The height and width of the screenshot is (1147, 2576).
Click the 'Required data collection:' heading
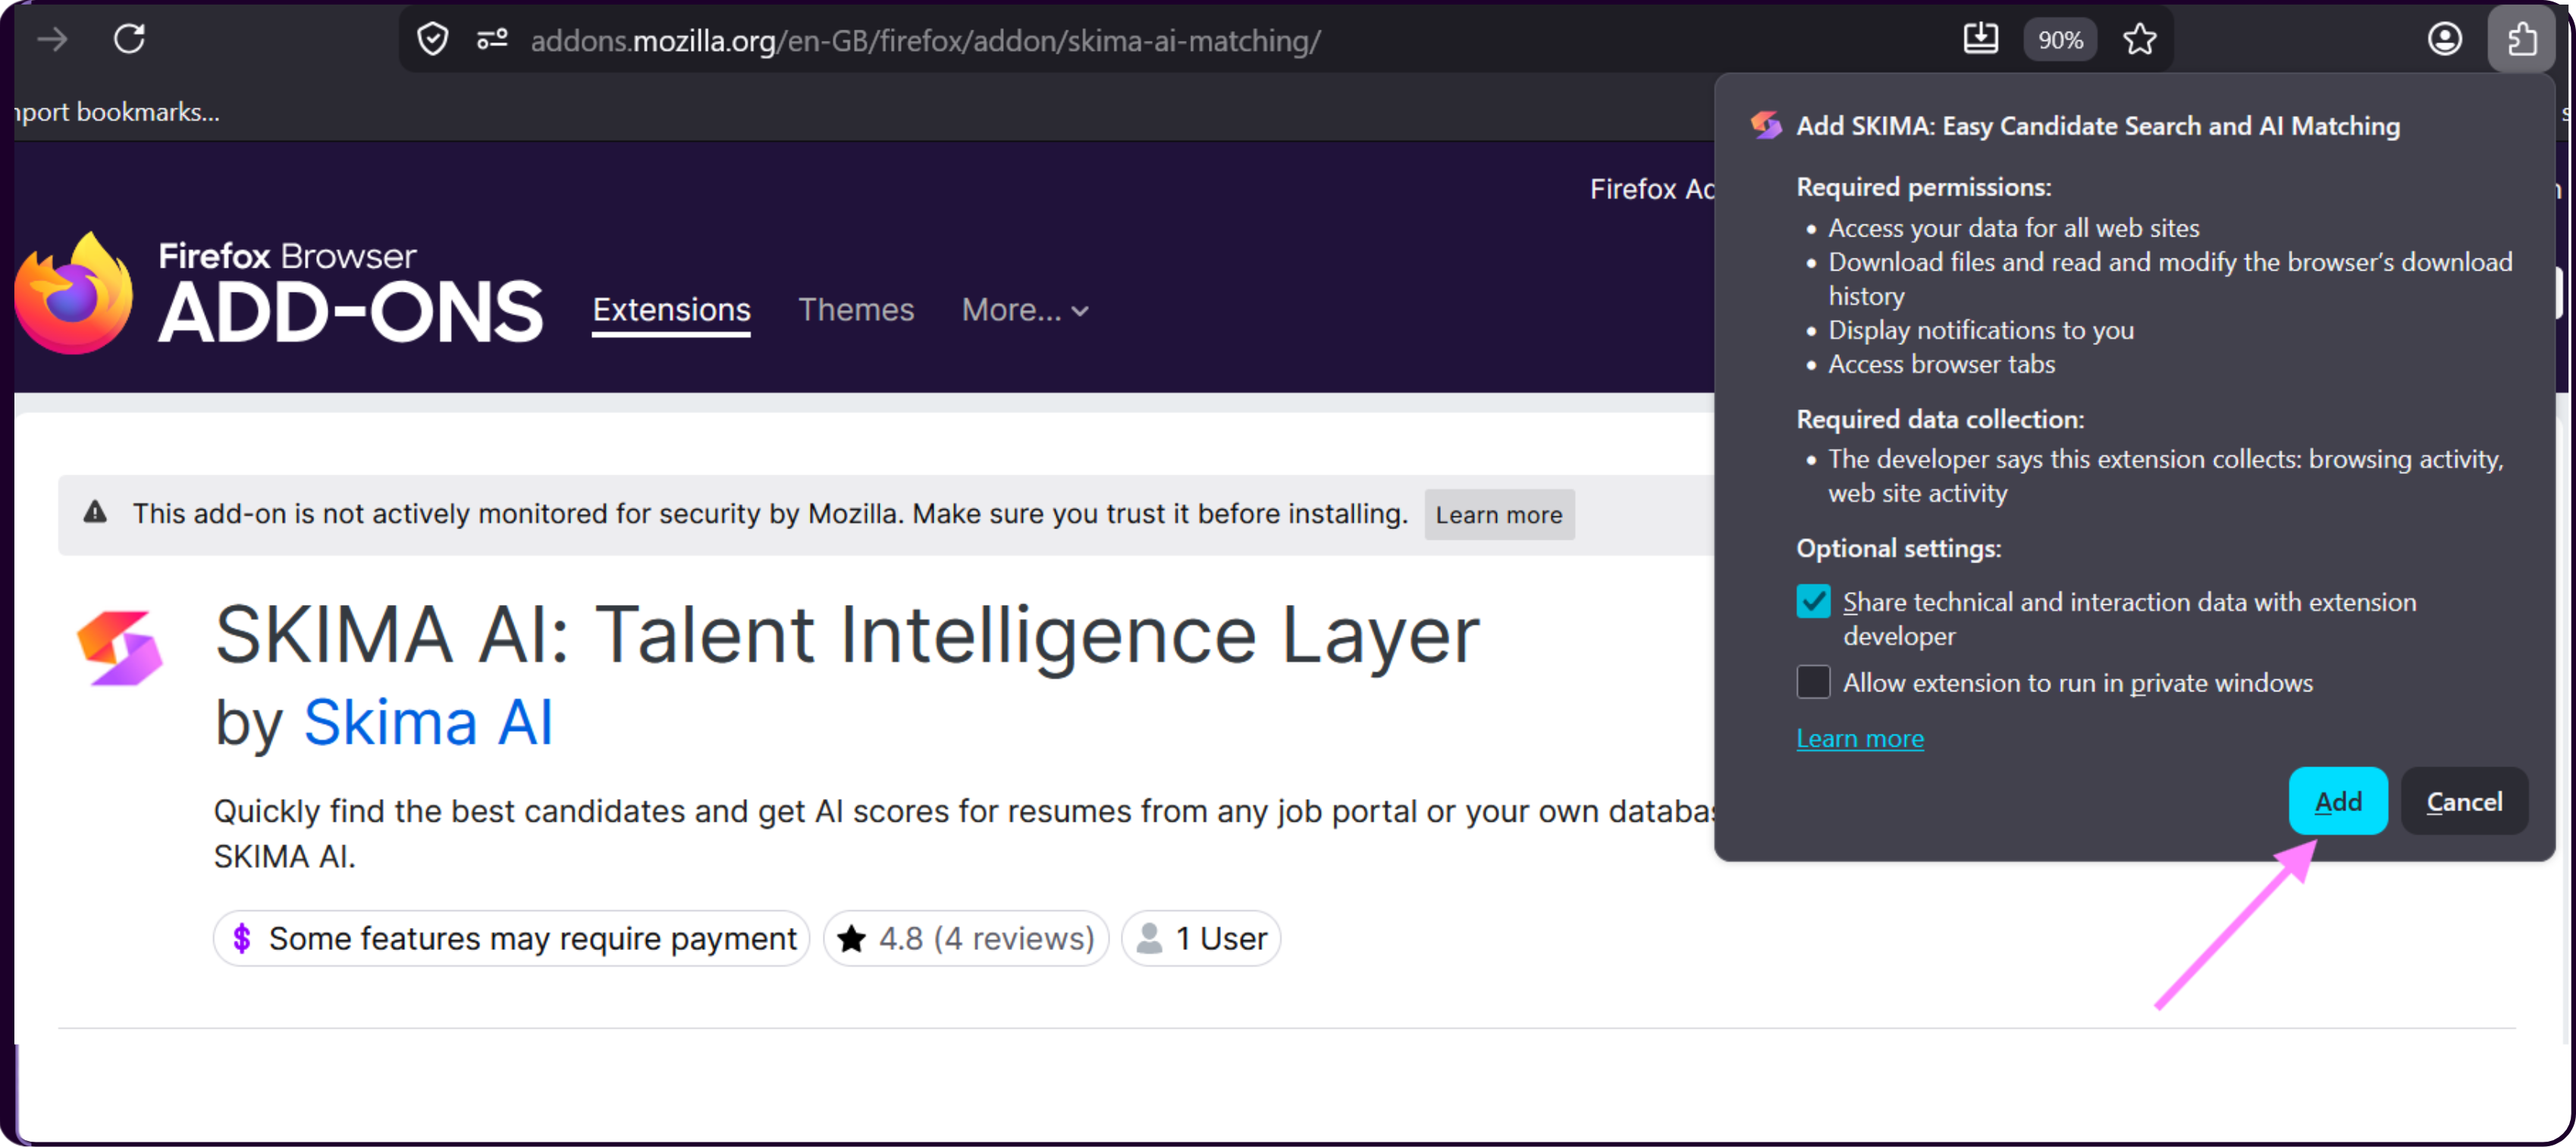coord(1940,419)
